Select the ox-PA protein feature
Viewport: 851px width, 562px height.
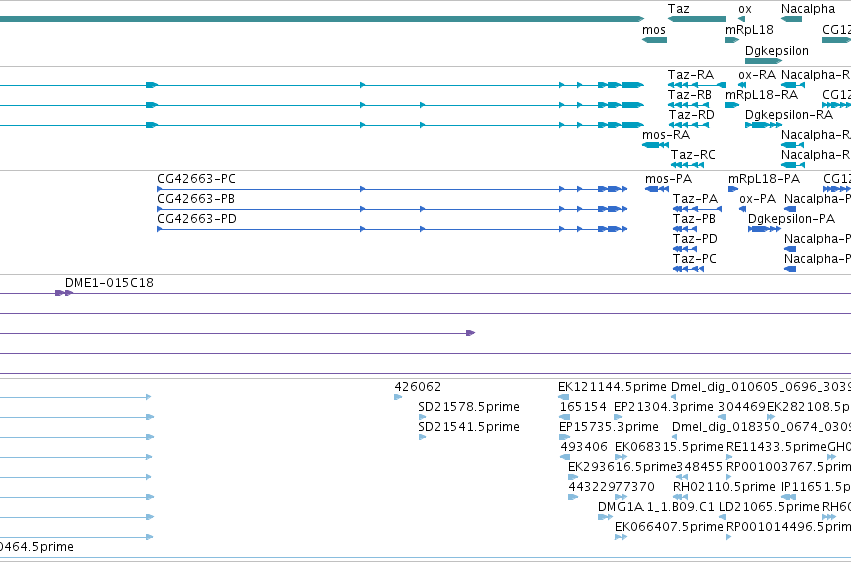[742, 209]
